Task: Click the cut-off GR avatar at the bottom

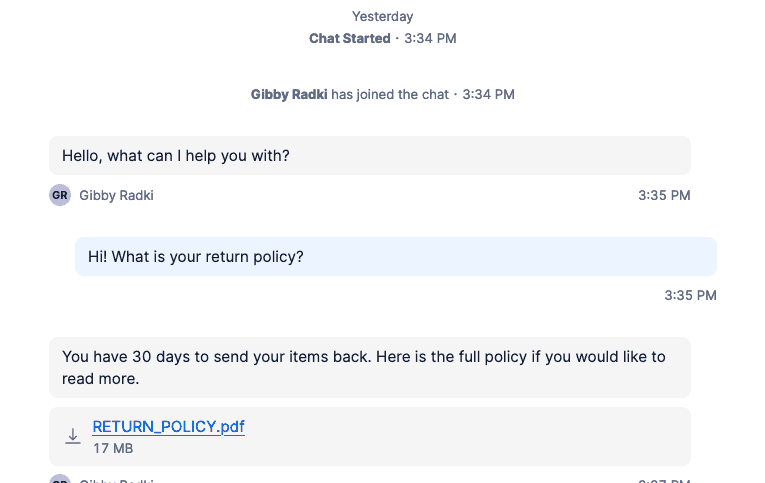Action: [x=60, y=480]
